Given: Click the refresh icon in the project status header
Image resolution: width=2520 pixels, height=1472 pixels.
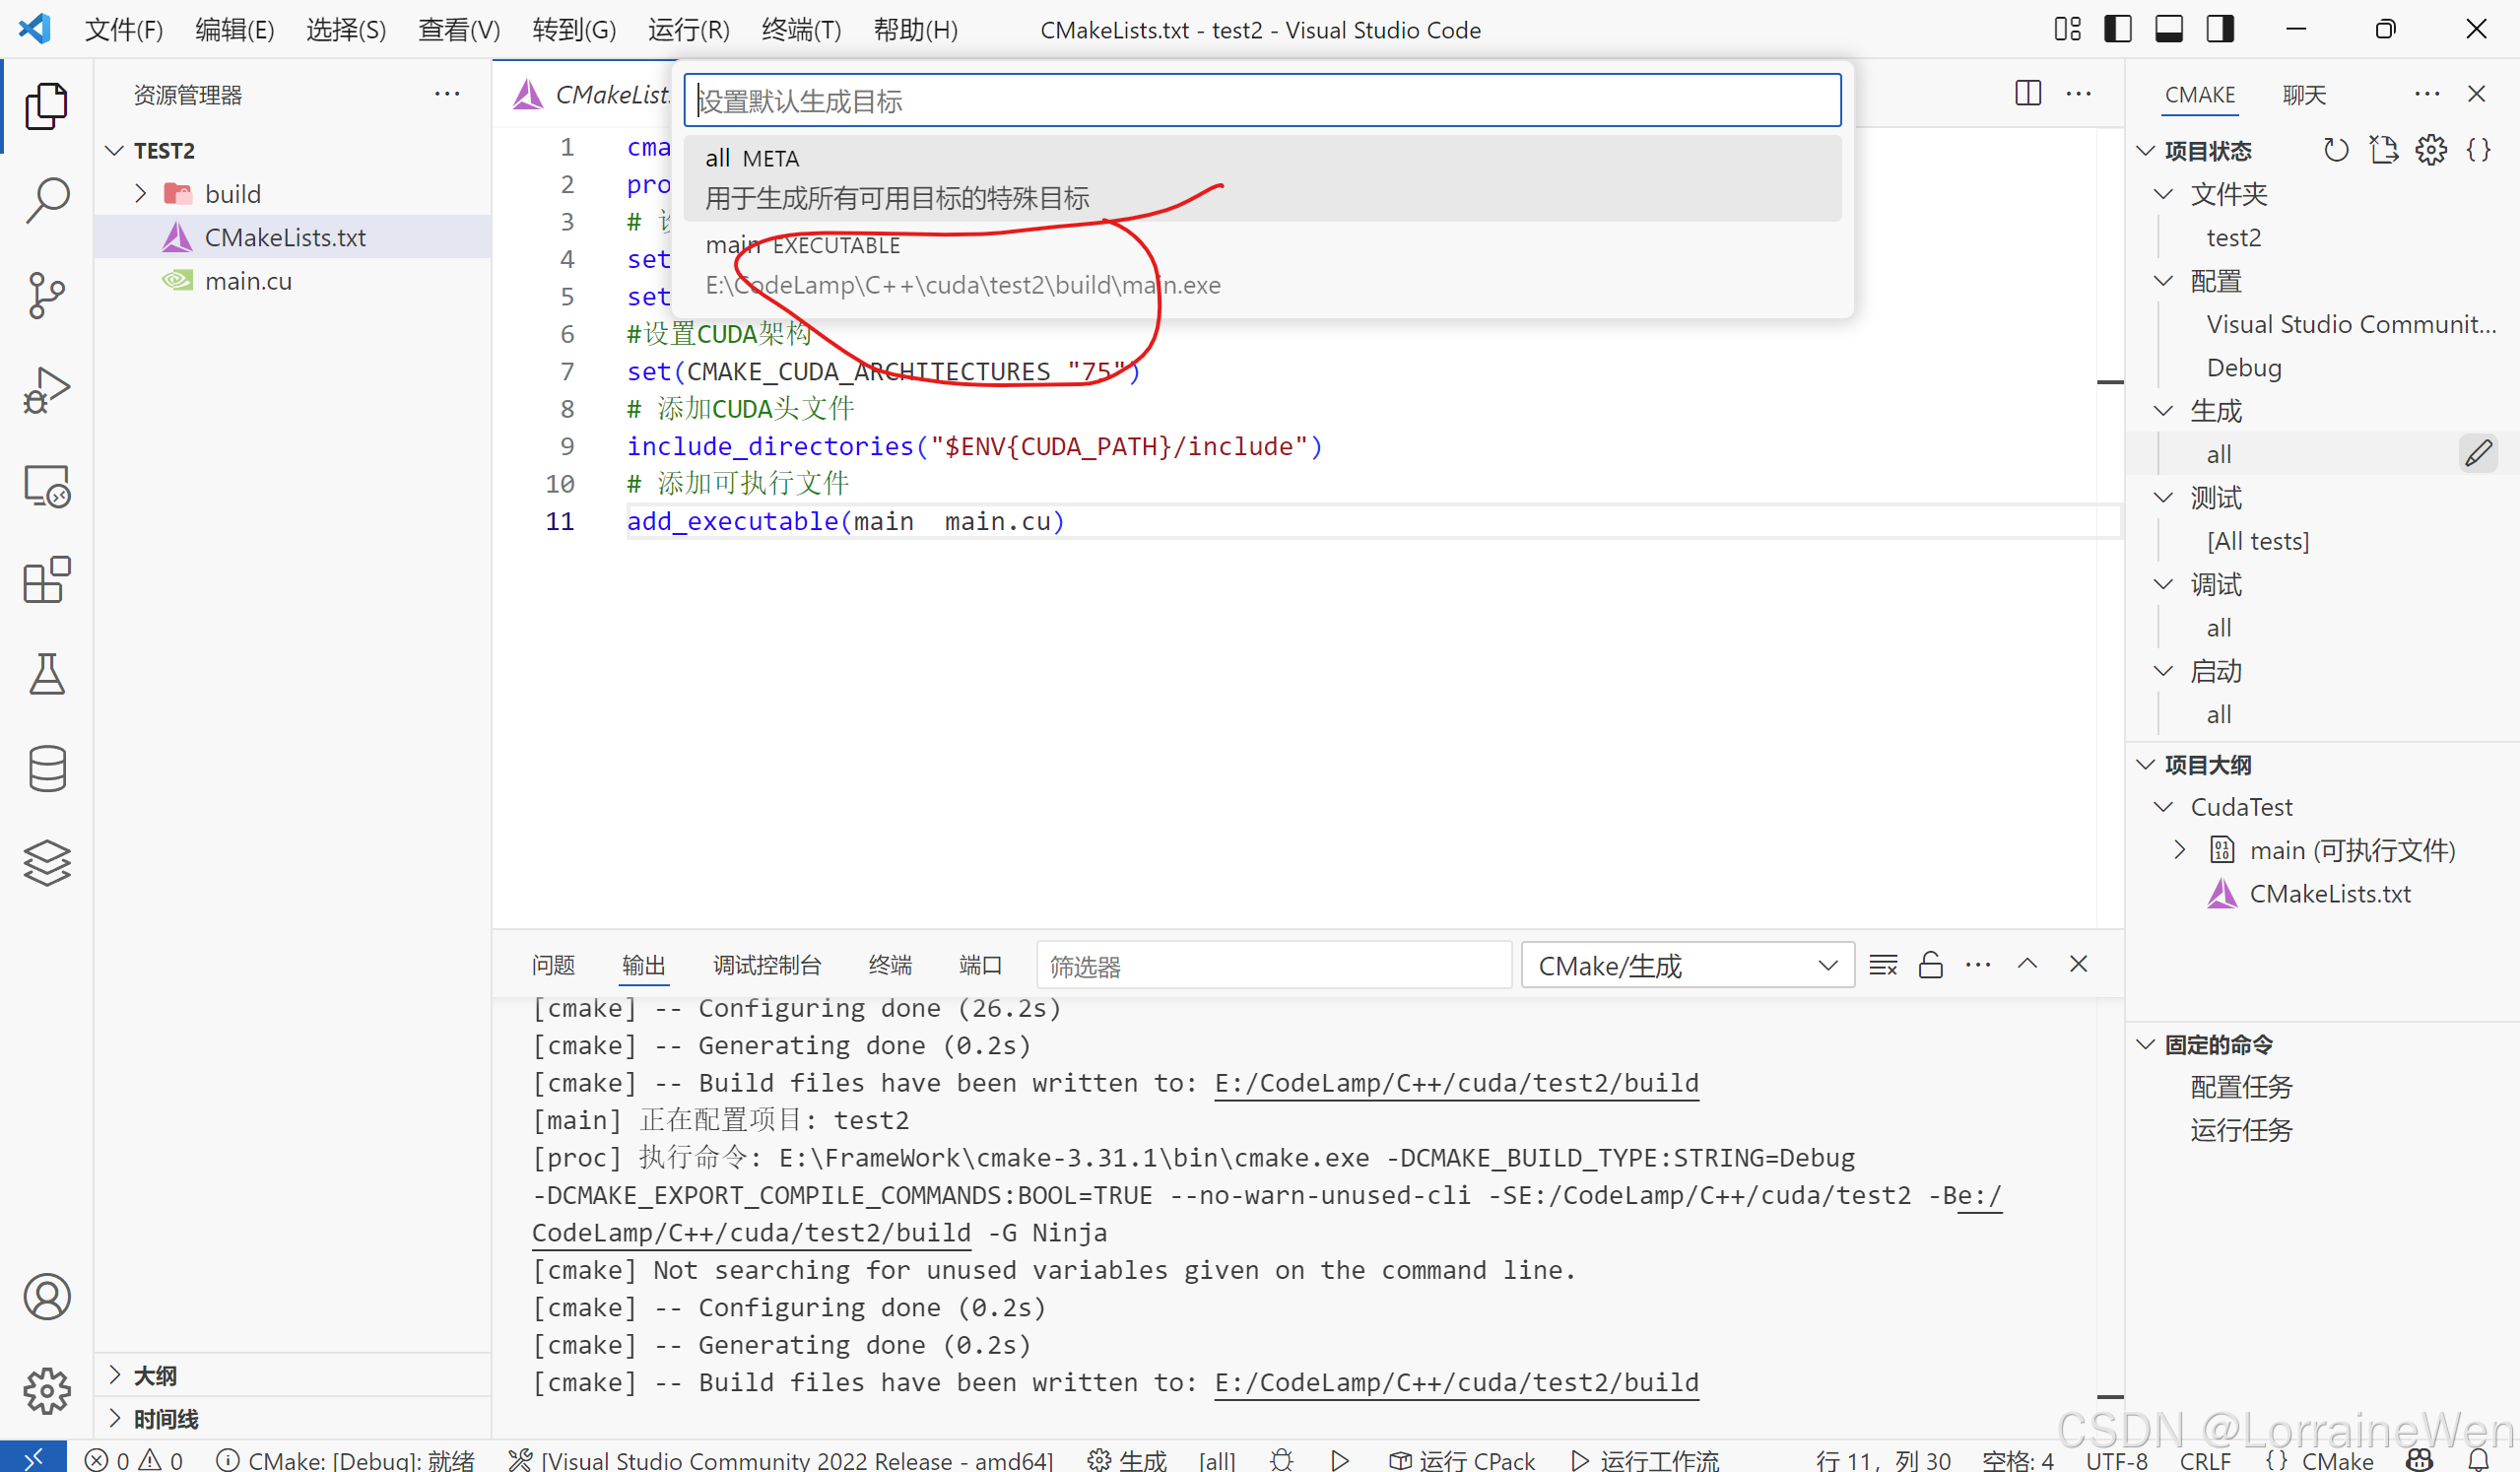Looking at the screenshot, I should pos(2335,151).
